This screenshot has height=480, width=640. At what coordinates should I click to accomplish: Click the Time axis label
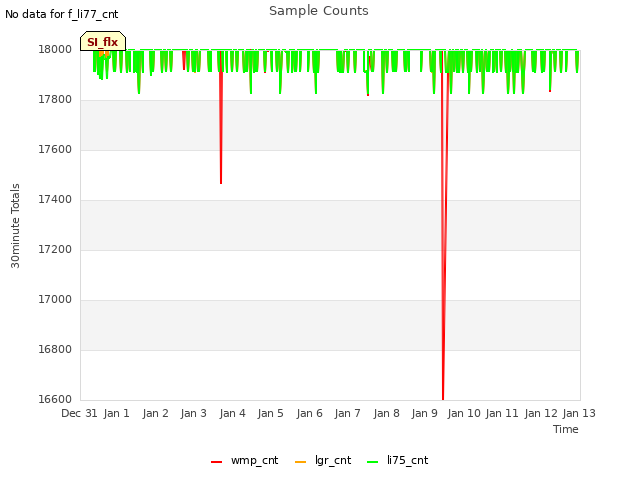[566, 429]
